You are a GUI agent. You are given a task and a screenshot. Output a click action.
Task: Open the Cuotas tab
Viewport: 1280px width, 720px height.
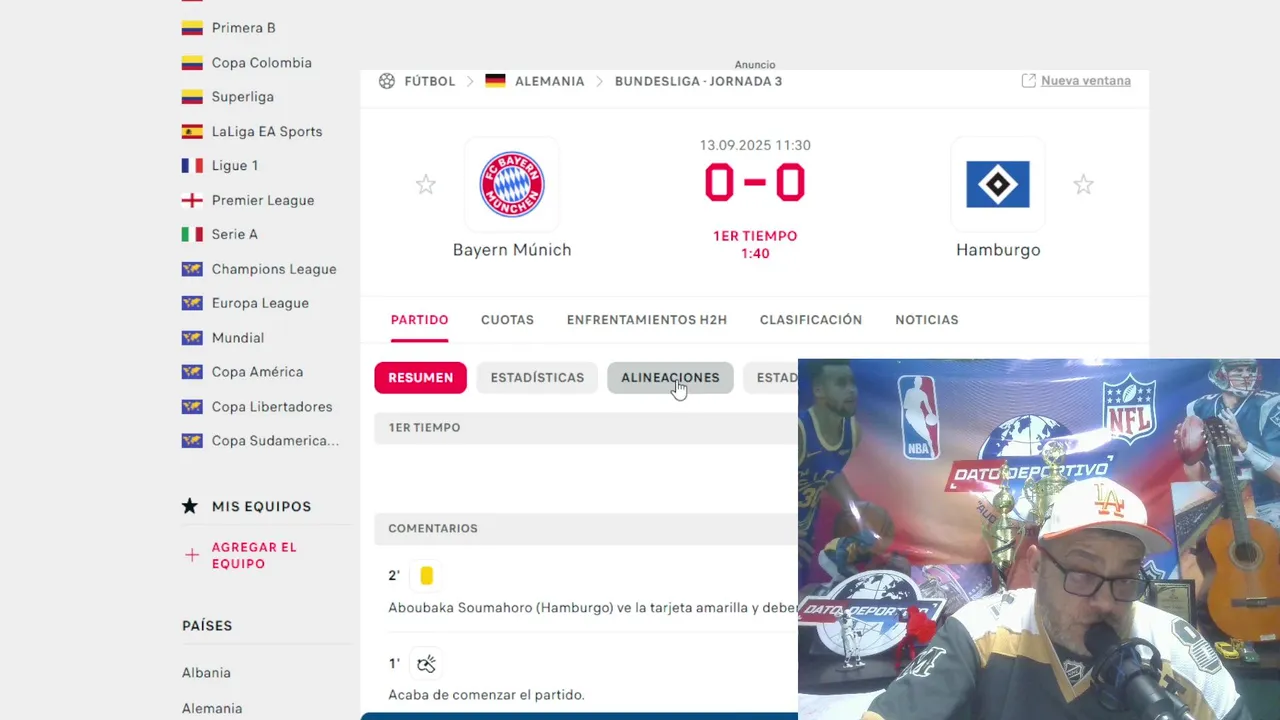click(507, 320)
